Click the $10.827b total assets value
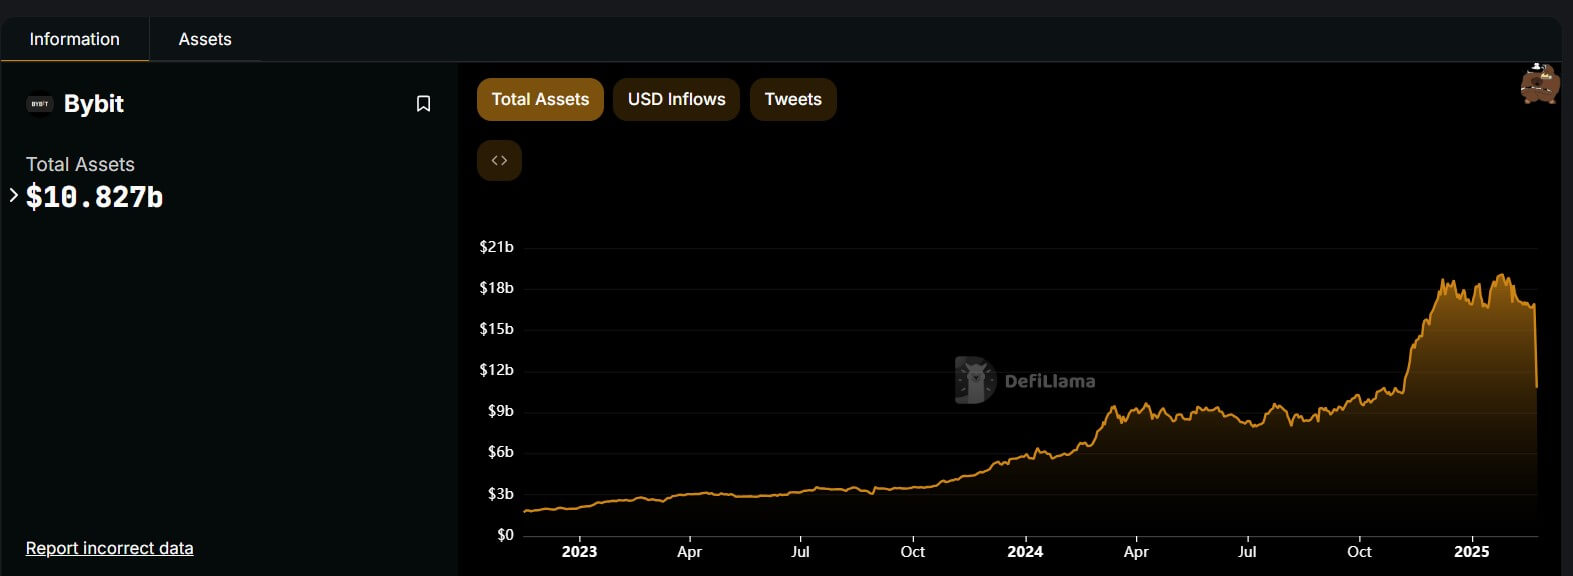This screenshot has height=576, width=1573. tap(95, 197)
